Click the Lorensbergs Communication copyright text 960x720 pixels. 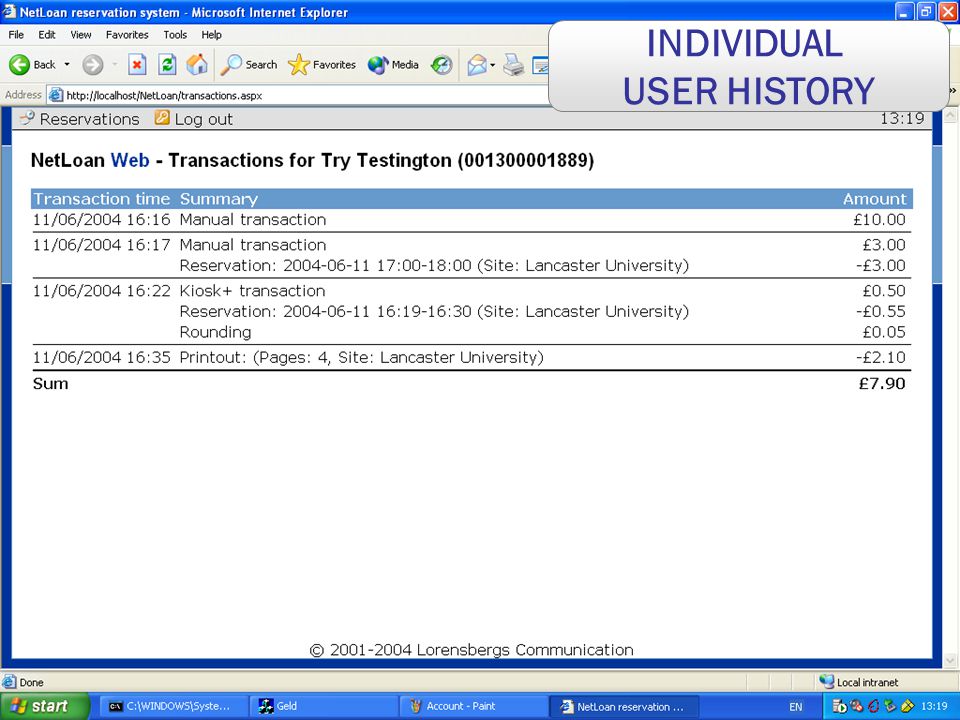(x=471, y=650)
